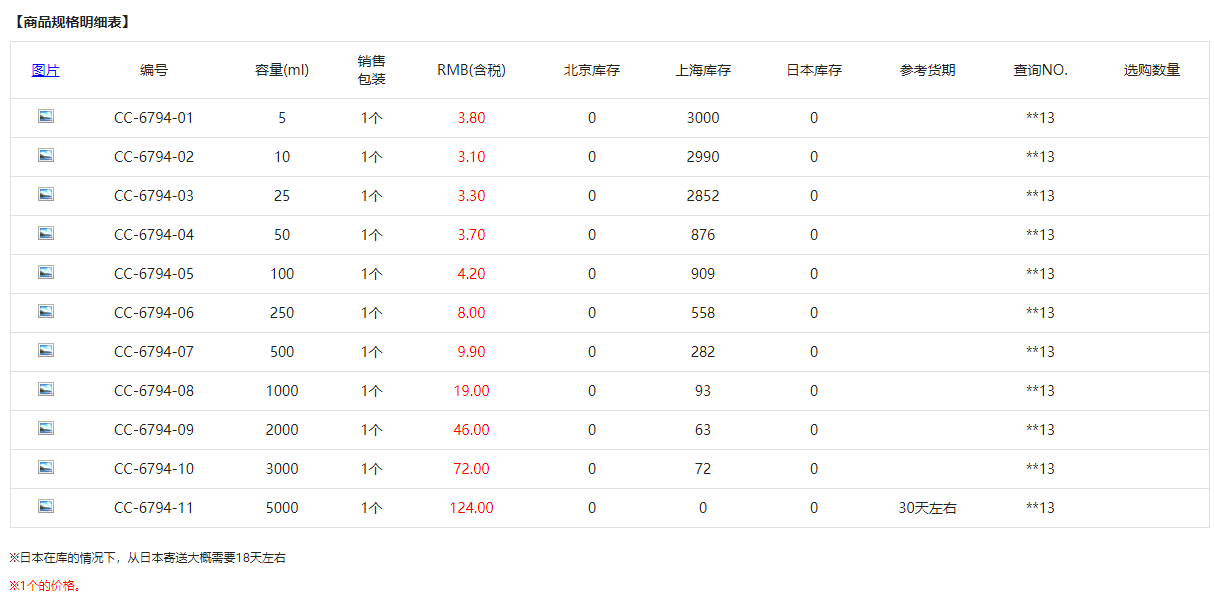Click the image icon for CC-6794-01
This screenshot has height=607, width=1214.
[46, 117]
